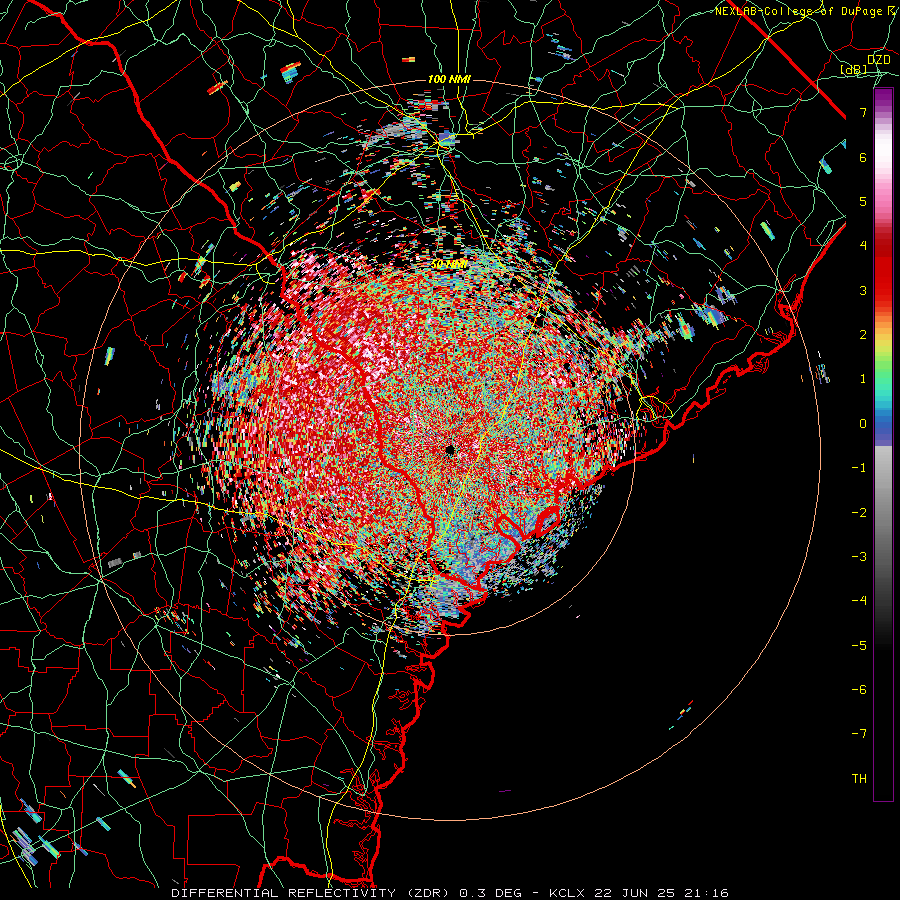900x900 pixels.
Task: Click the 0.3 DEG elevation angle text
Action: (x=491, y=893)
